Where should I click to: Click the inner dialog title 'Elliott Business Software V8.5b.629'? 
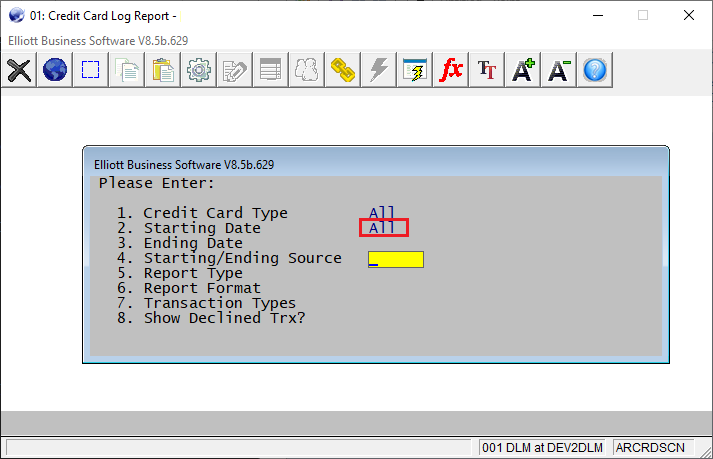pos(184,165)
